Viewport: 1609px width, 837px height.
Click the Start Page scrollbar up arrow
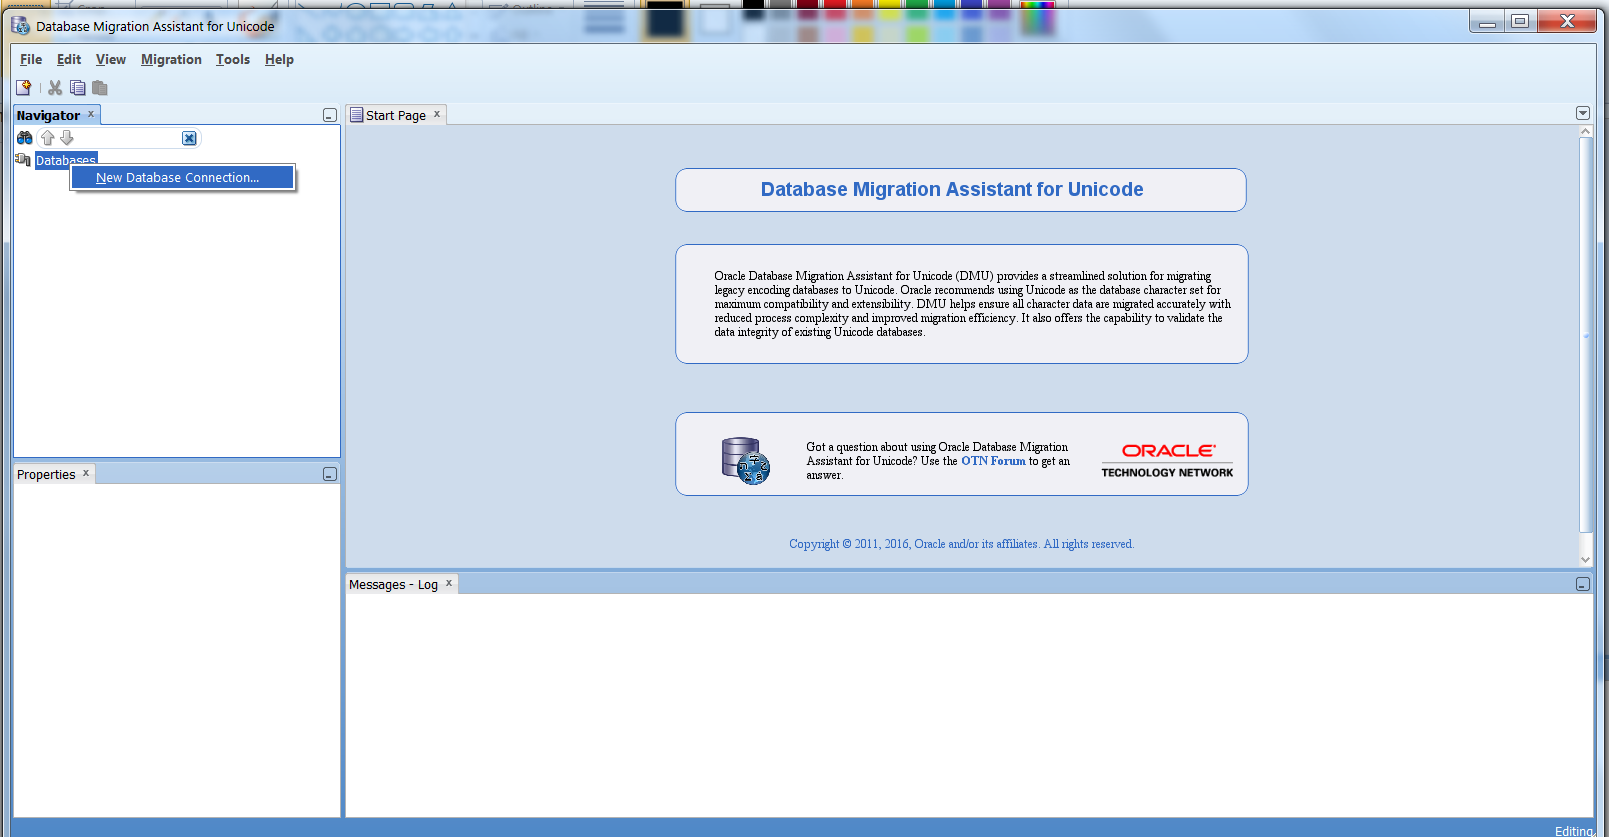[1585, 132]
